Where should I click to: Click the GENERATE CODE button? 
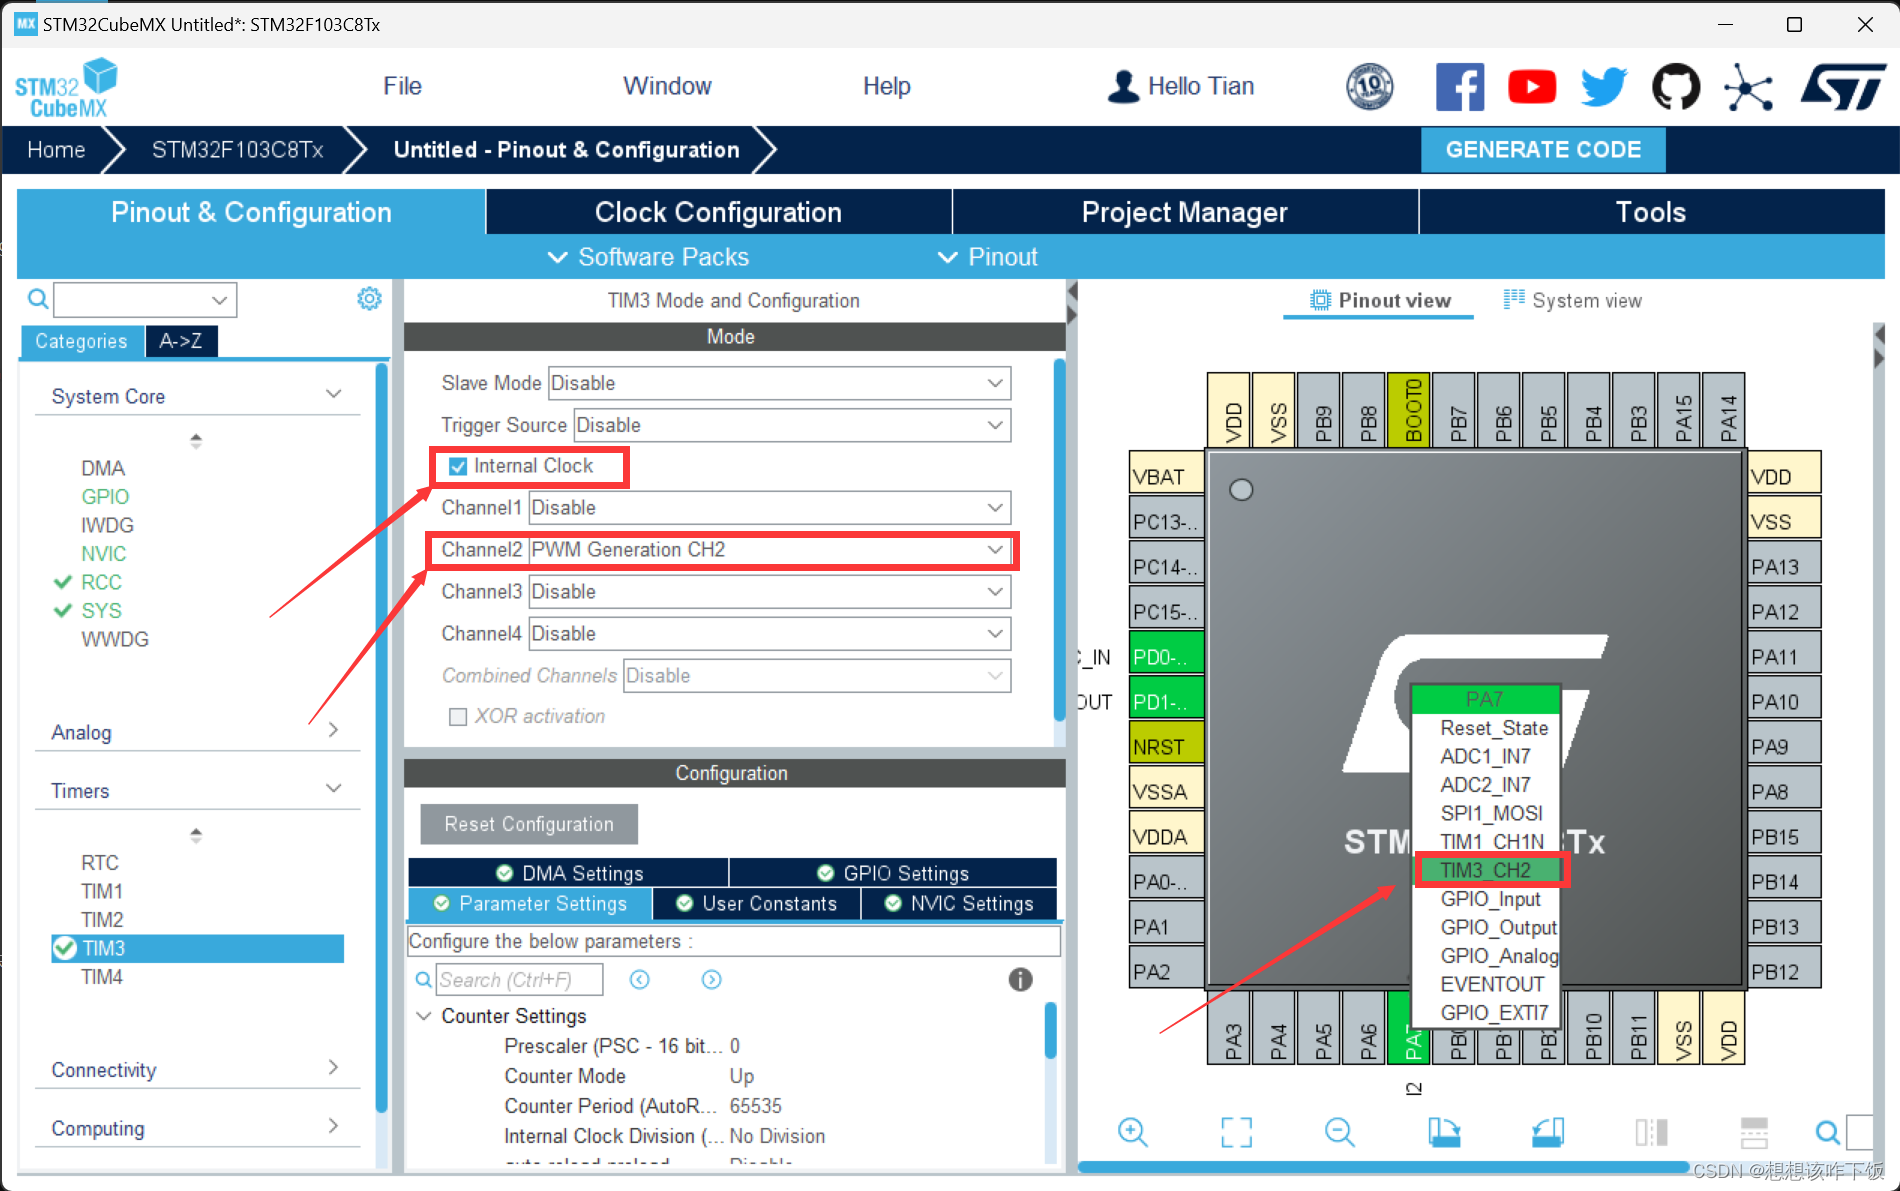1543,150
